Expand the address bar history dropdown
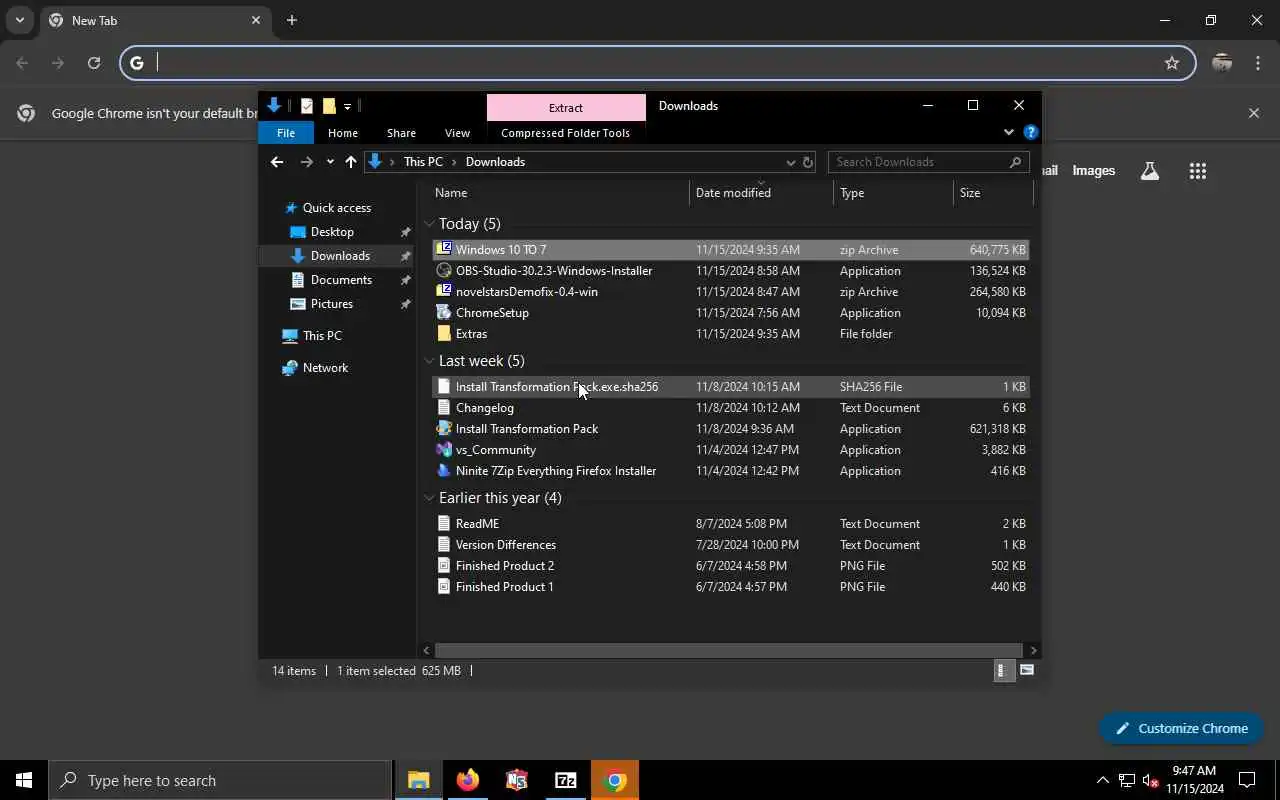1280x800 pixels. [x=790, y=162]
